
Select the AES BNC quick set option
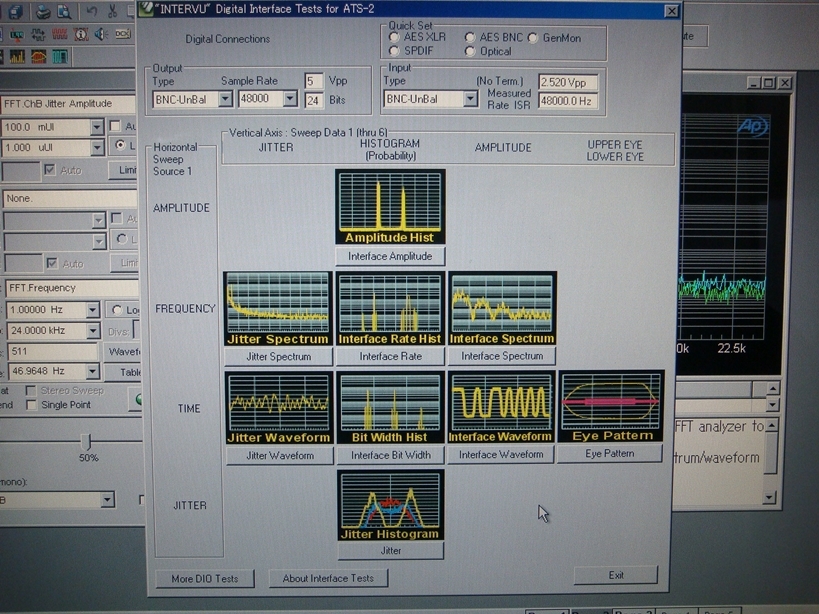click(470, 38)
